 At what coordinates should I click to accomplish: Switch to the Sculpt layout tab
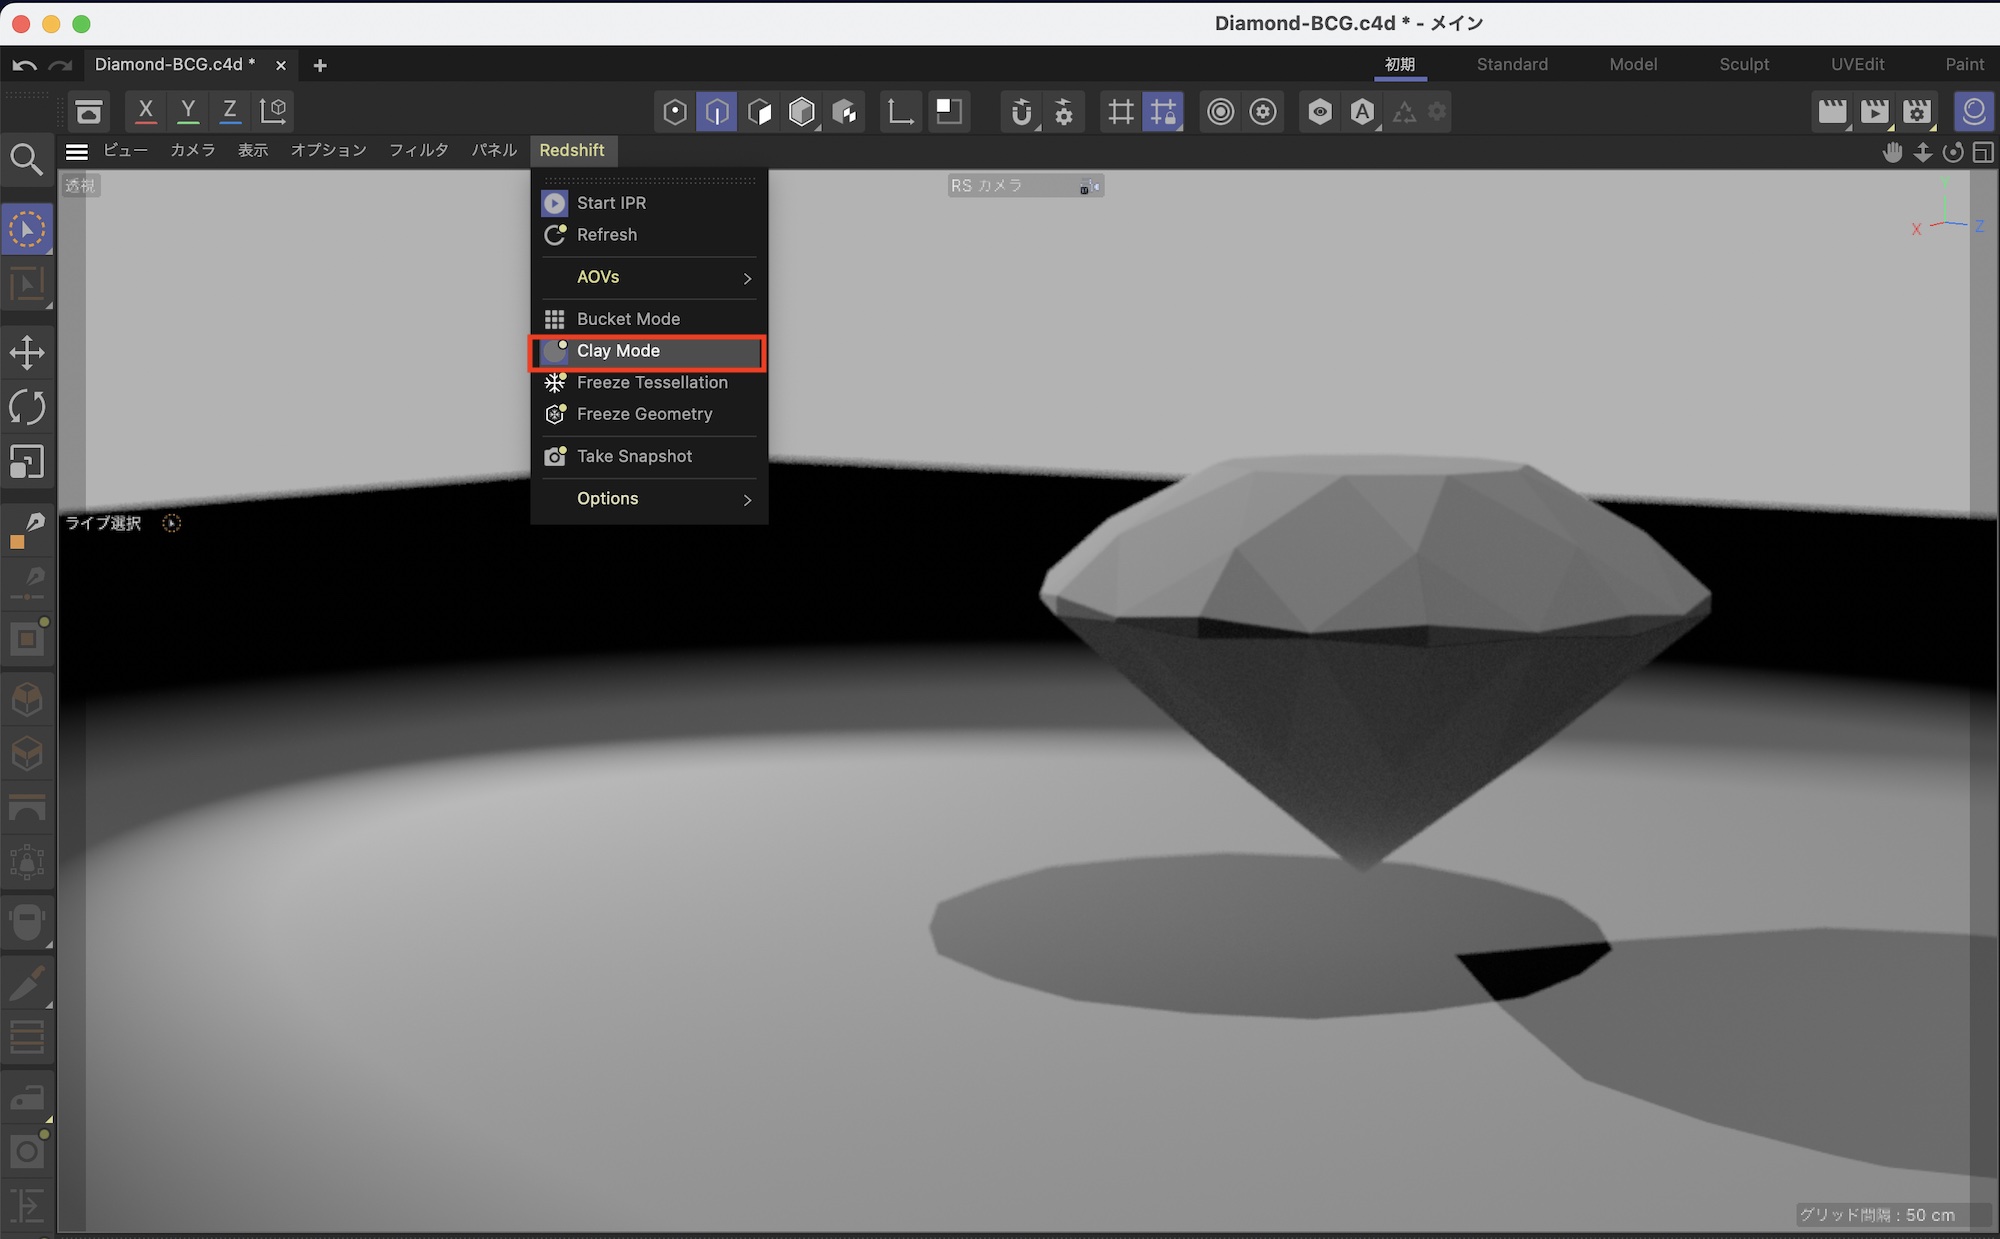click(x=1743, y=64)
